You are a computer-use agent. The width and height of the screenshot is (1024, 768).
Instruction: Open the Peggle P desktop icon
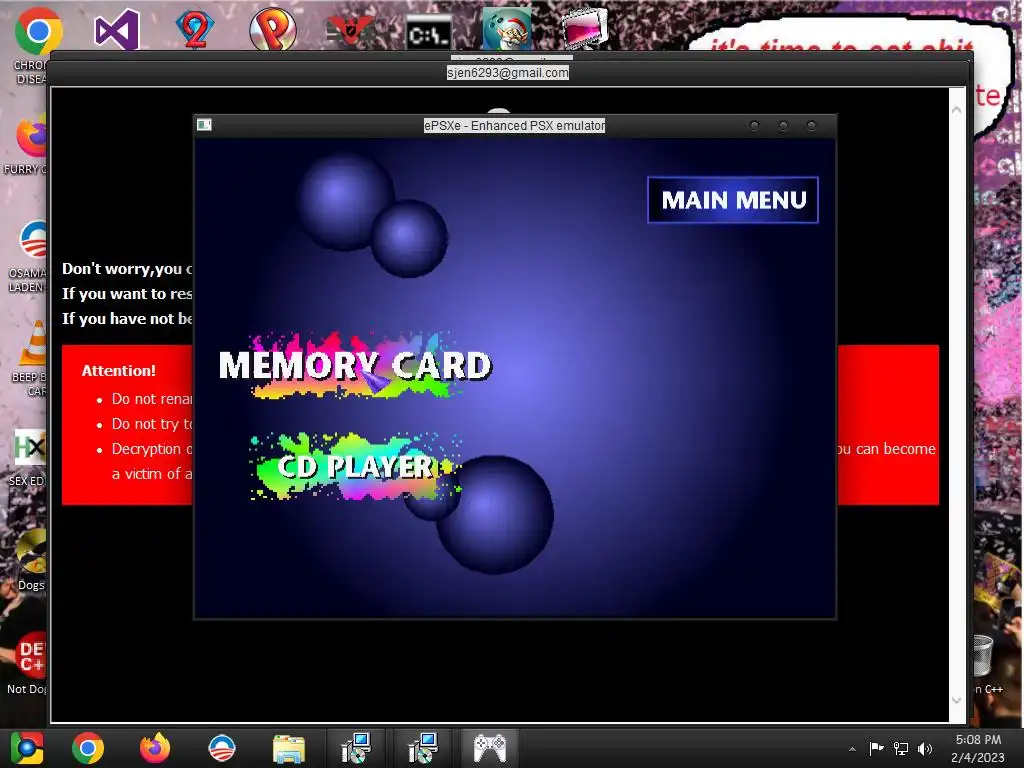pyautogui.click(x=273, y=29)
